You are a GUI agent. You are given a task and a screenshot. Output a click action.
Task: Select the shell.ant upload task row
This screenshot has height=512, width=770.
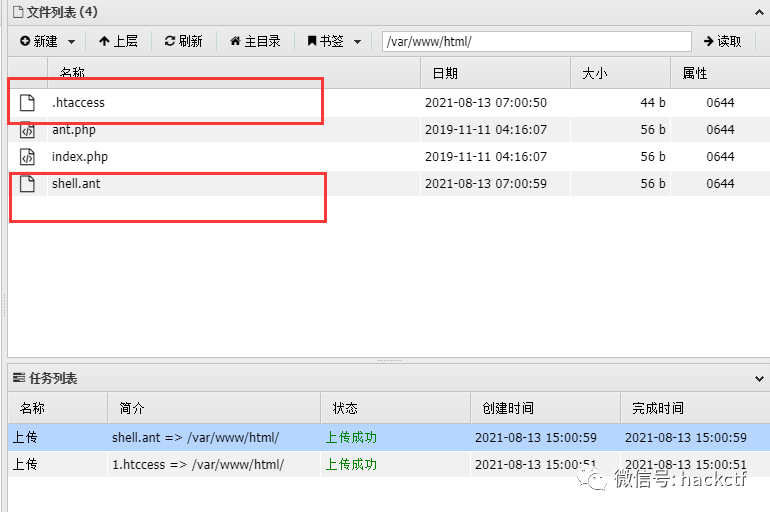(x=389, y=437)
